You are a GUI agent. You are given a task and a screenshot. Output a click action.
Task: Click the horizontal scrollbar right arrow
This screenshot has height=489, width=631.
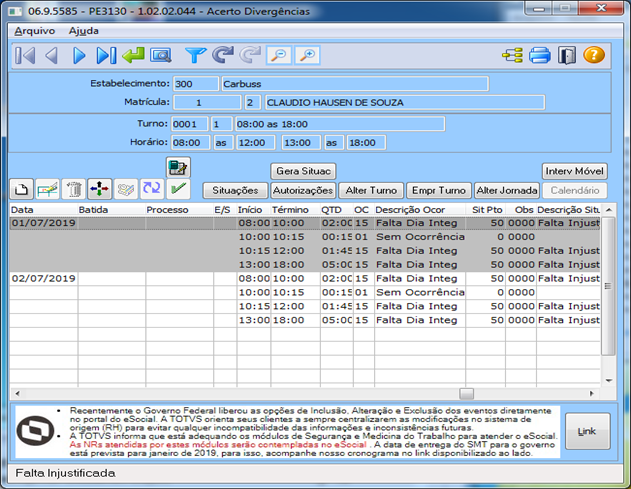tap(592, 394)
